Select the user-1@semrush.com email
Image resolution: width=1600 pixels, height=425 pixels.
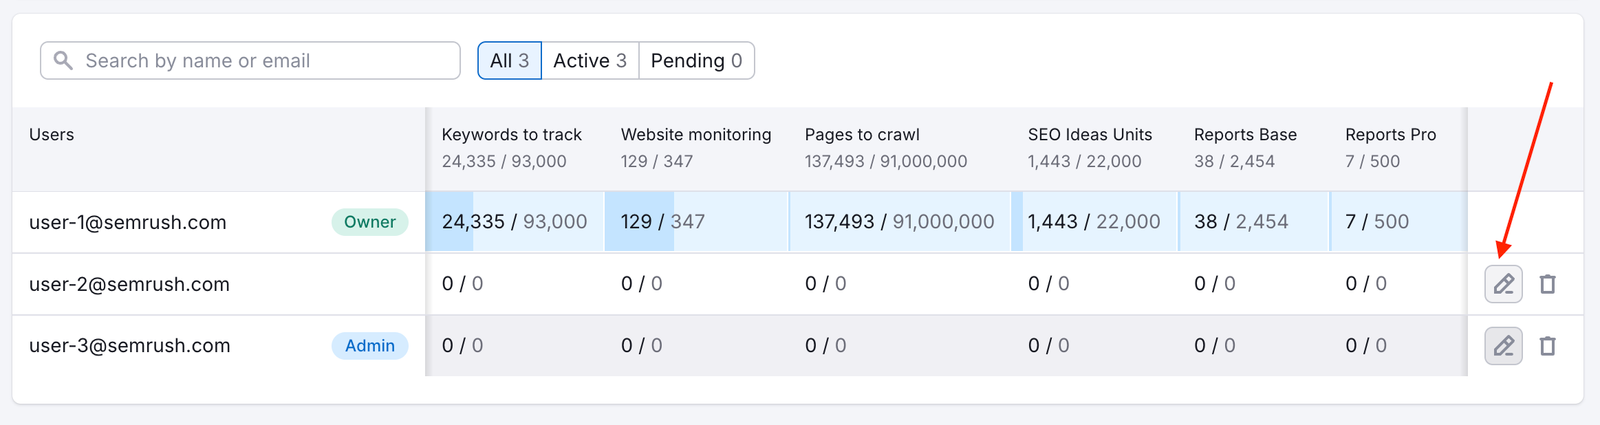tap(128, 222)
